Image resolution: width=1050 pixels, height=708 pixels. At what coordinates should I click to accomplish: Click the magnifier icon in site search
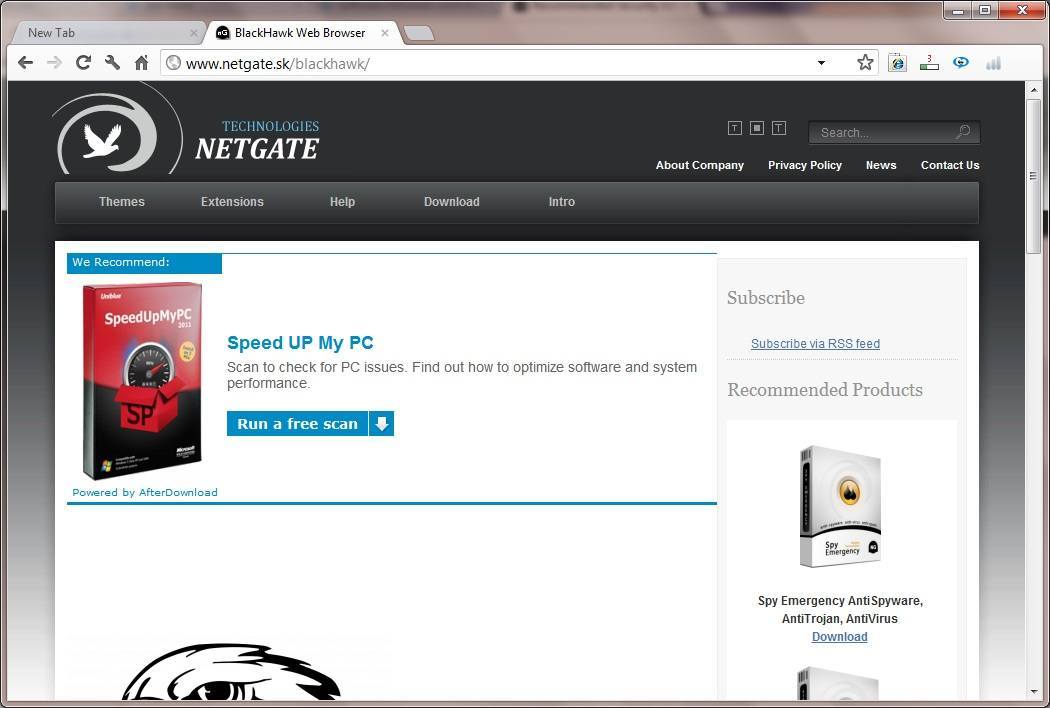[963, 132]
